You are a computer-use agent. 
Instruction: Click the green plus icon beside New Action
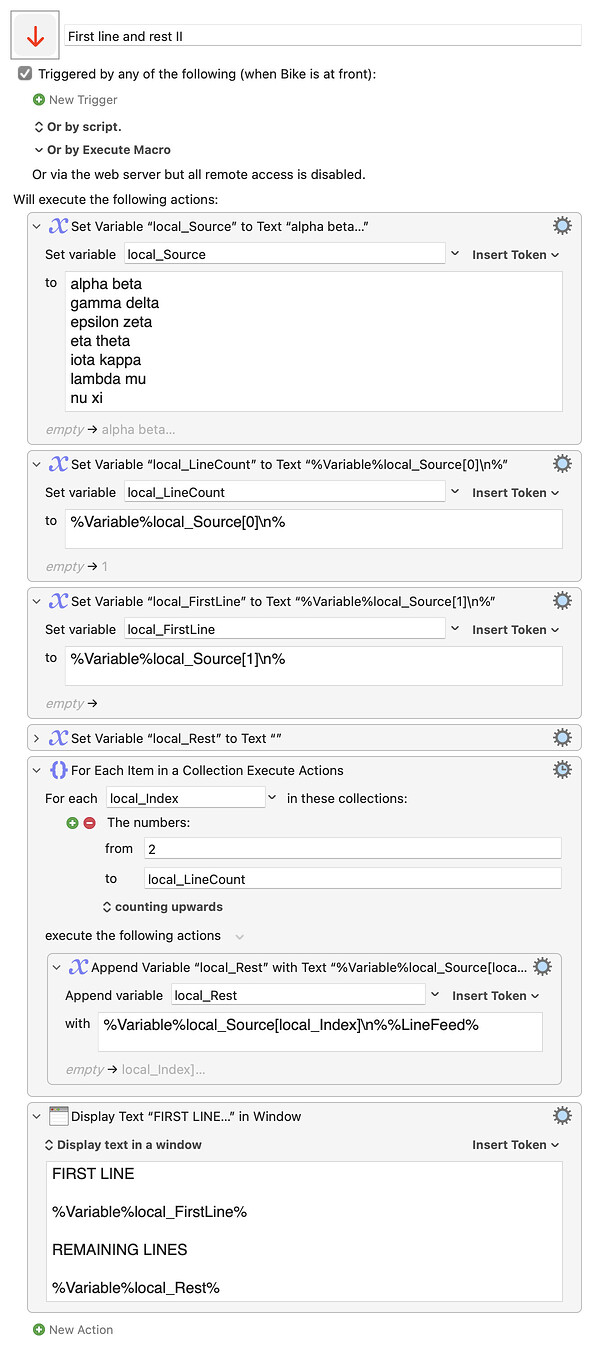coord(39,1330)
